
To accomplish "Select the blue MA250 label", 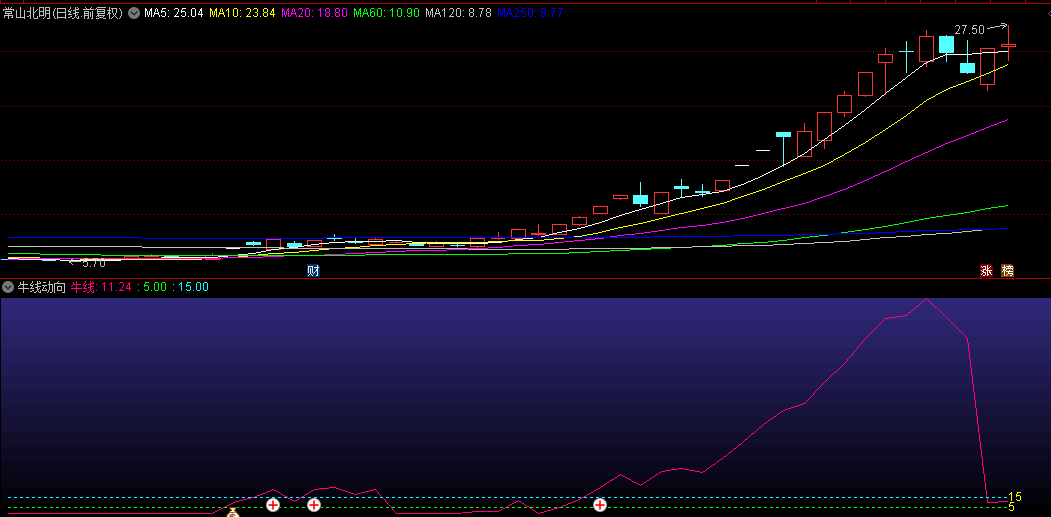I will [530, 14].
